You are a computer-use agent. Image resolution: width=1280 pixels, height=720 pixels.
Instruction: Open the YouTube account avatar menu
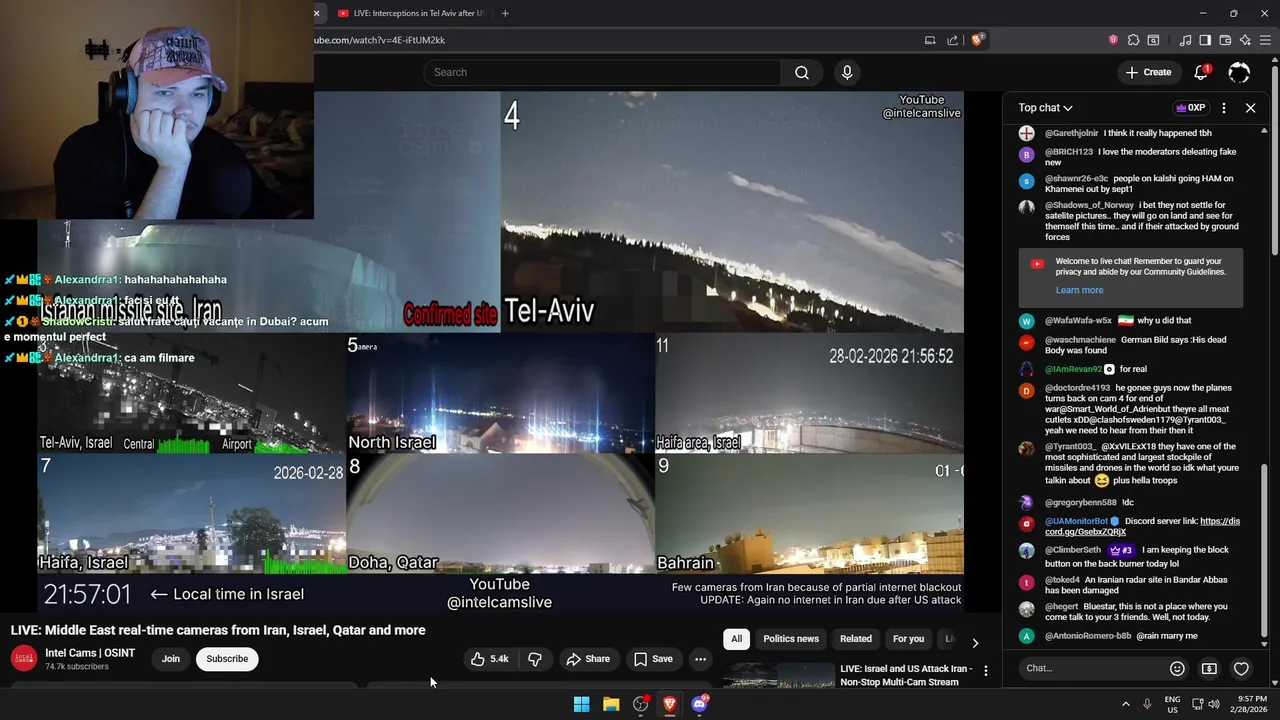[1239, 72]
